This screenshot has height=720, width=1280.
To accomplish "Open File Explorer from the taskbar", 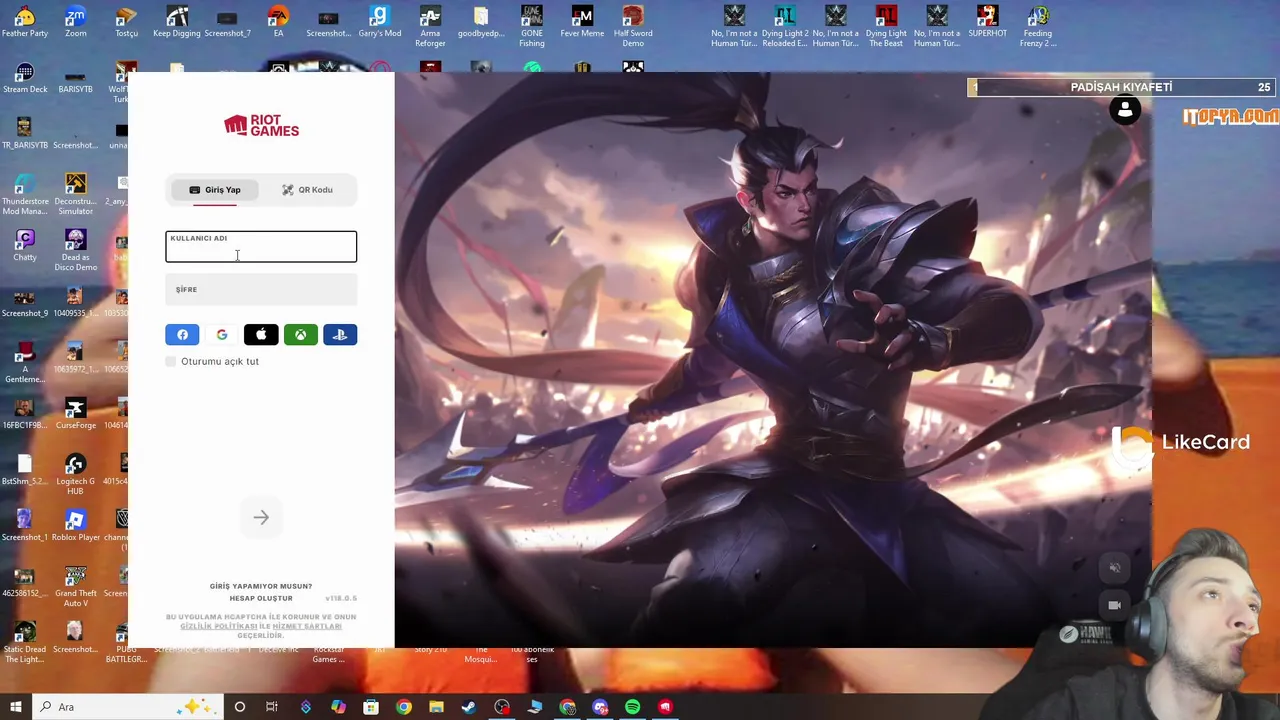I will [436, 707].
